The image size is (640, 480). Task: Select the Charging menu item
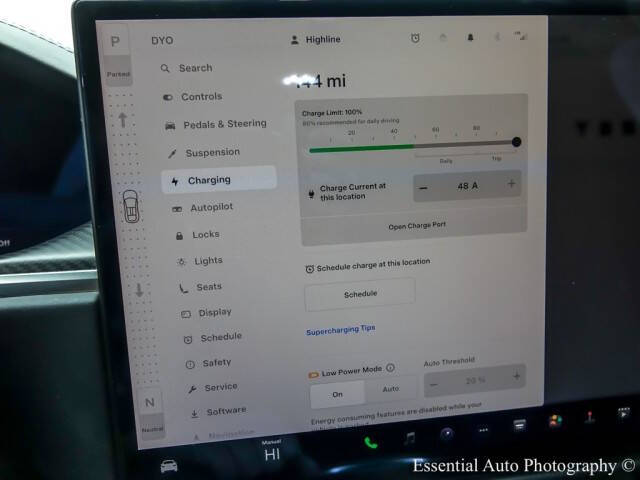tap(219, 180)
